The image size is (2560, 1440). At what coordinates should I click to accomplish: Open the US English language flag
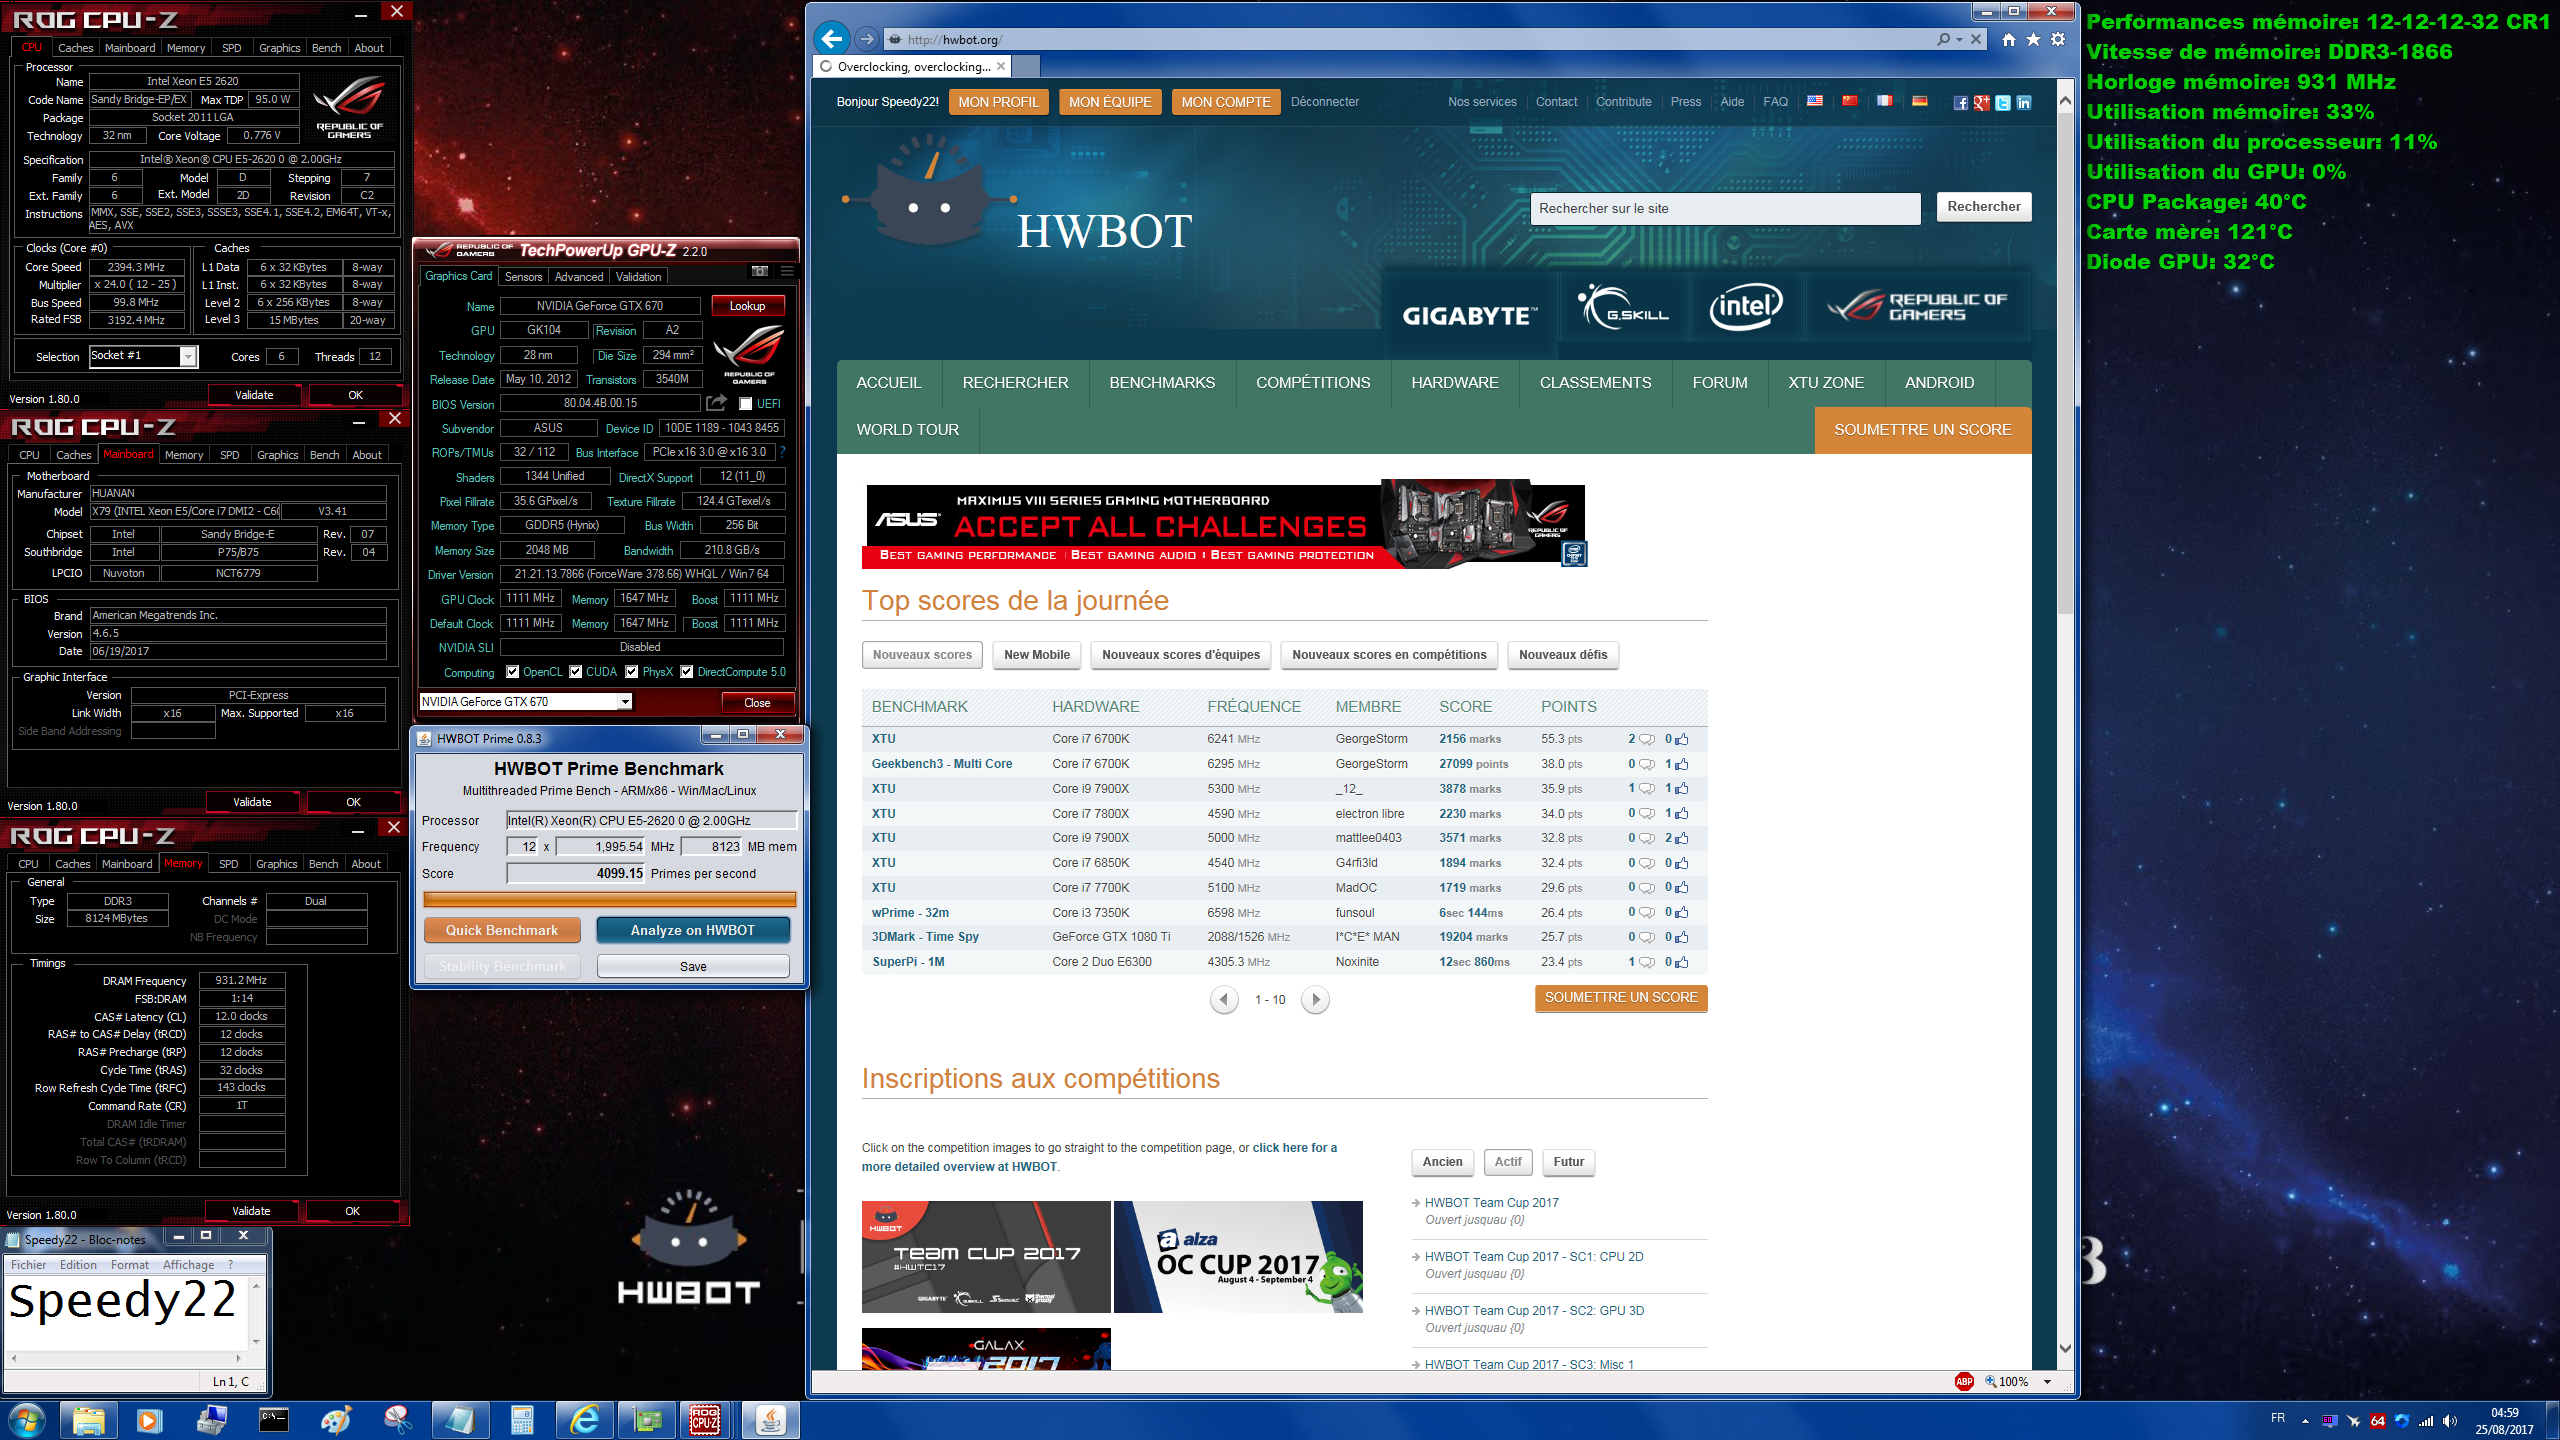[x=1815, y=101]
